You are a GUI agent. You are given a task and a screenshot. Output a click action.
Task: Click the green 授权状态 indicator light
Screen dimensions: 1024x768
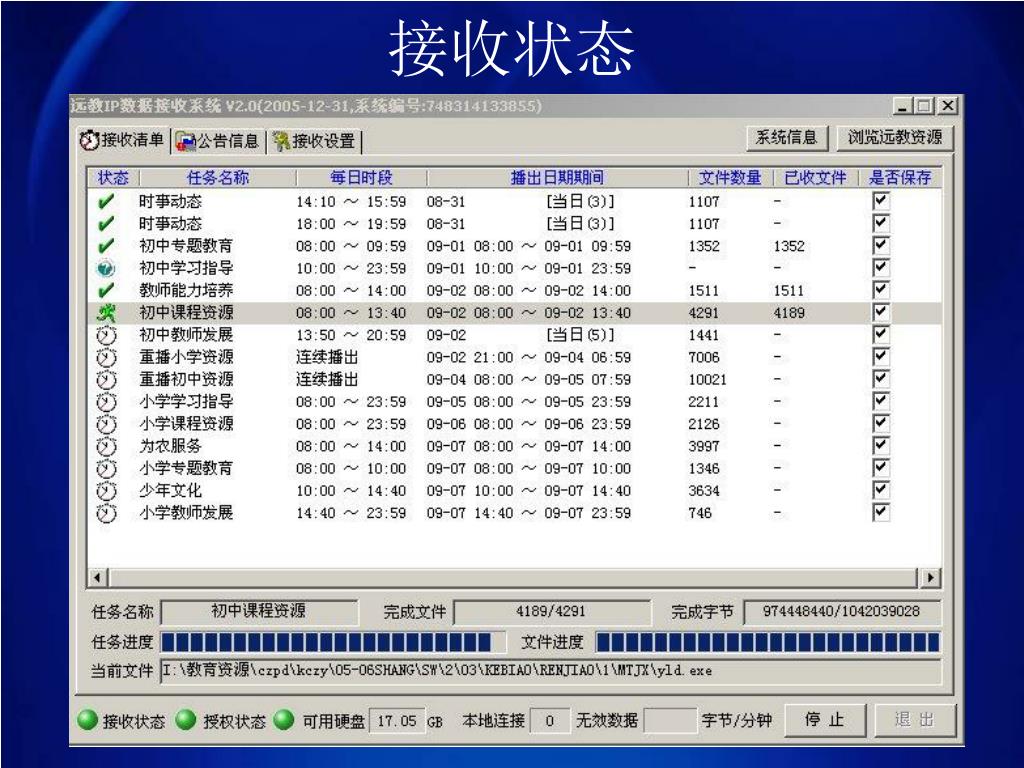tap(187, 720)
